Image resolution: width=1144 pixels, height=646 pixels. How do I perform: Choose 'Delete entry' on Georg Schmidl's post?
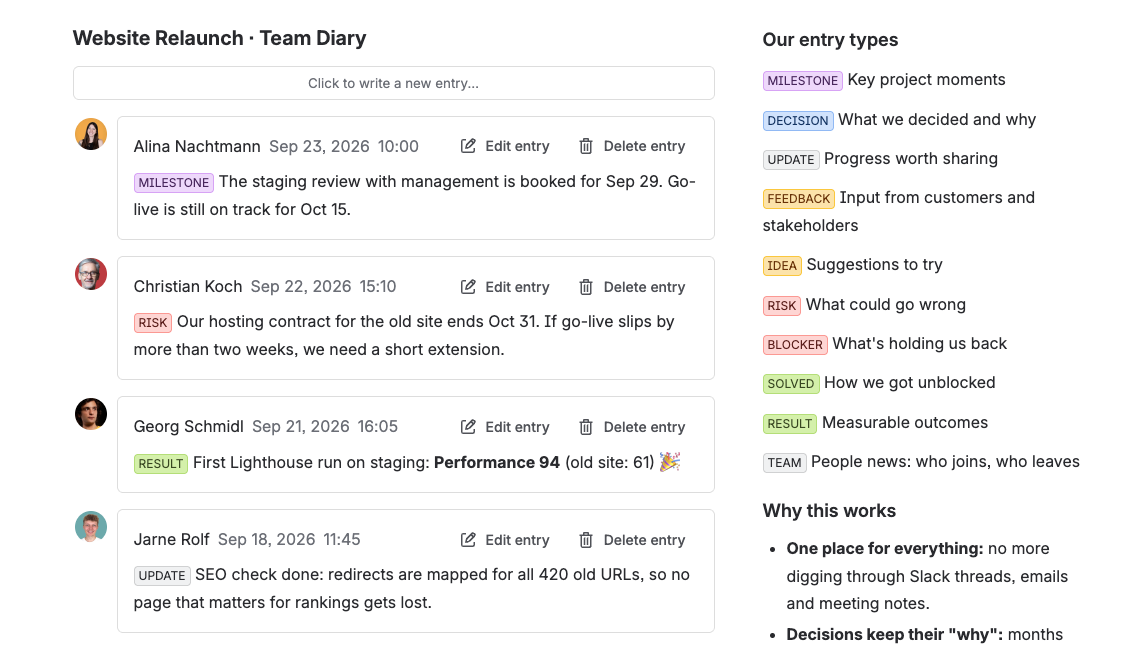click(x=632, y=427)
